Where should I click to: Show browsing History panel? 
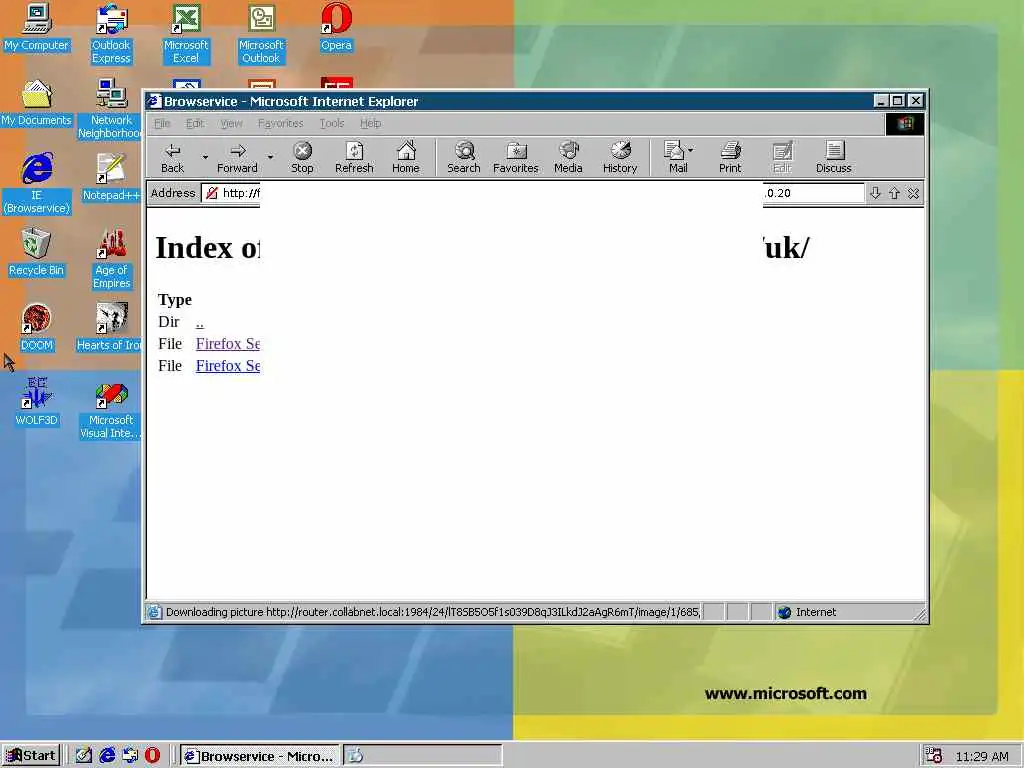[x=620, y=158]
